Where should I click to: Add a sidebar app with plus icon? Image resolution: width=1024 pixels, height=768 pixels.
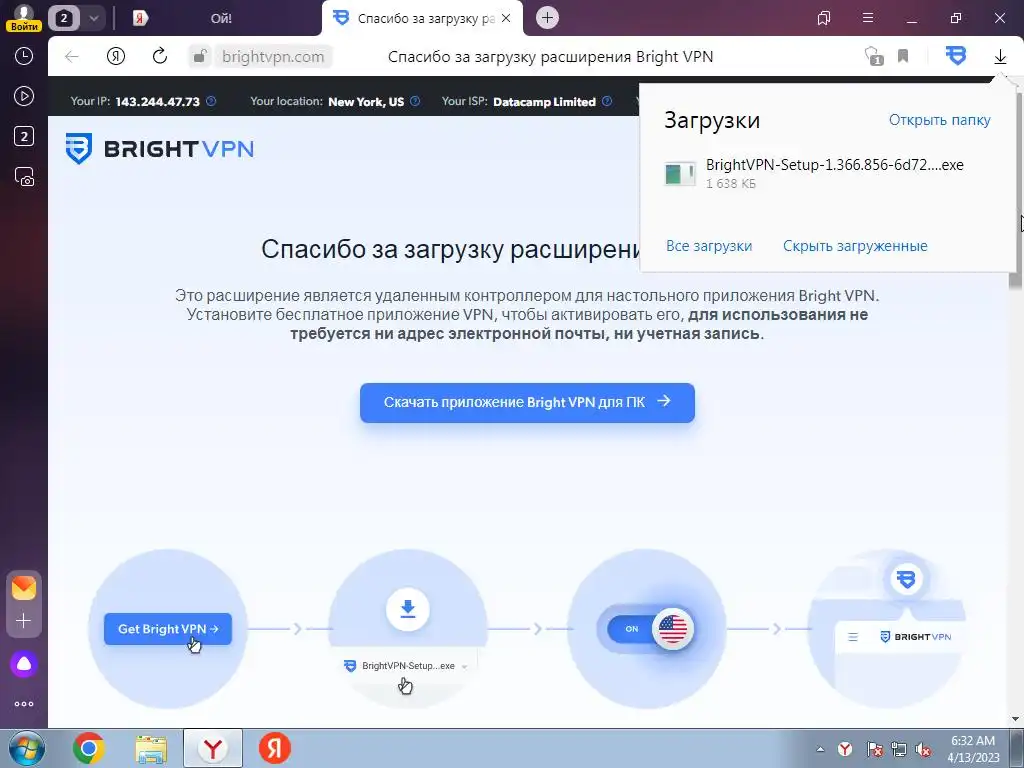click(24, 620)
